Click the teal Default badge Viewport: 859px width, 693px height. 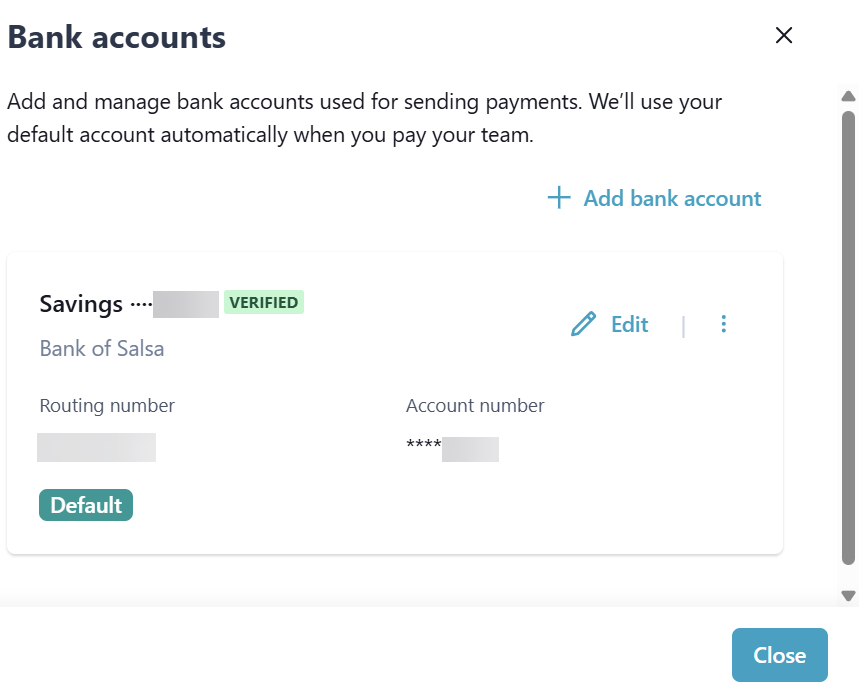click(86, 505)
